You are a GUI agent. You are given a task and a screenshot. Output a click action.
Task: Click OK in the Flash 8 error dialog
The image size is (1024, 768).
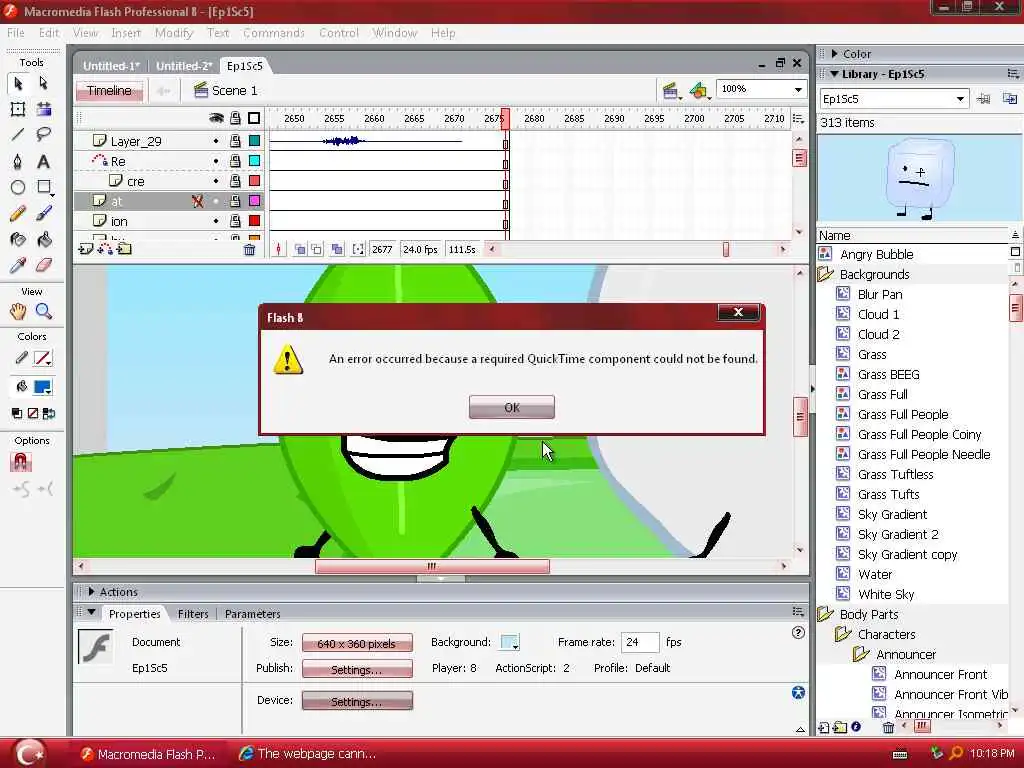click(x=512, y=408)
